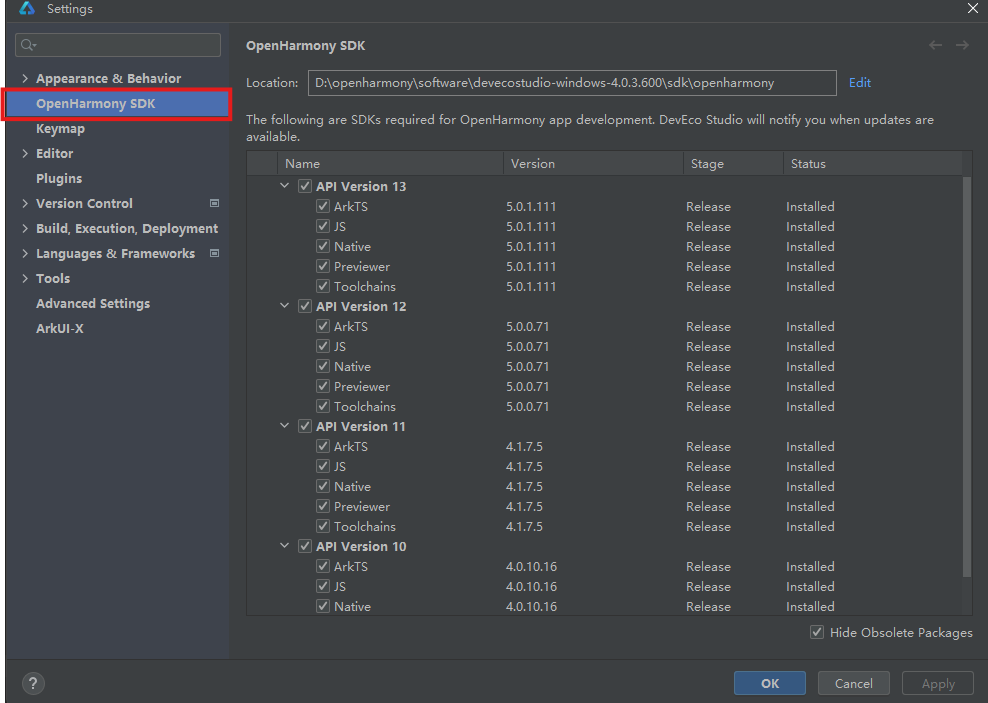Uncheck Previewer under API Version 12

pyautogui.click(x=323, y=387)
